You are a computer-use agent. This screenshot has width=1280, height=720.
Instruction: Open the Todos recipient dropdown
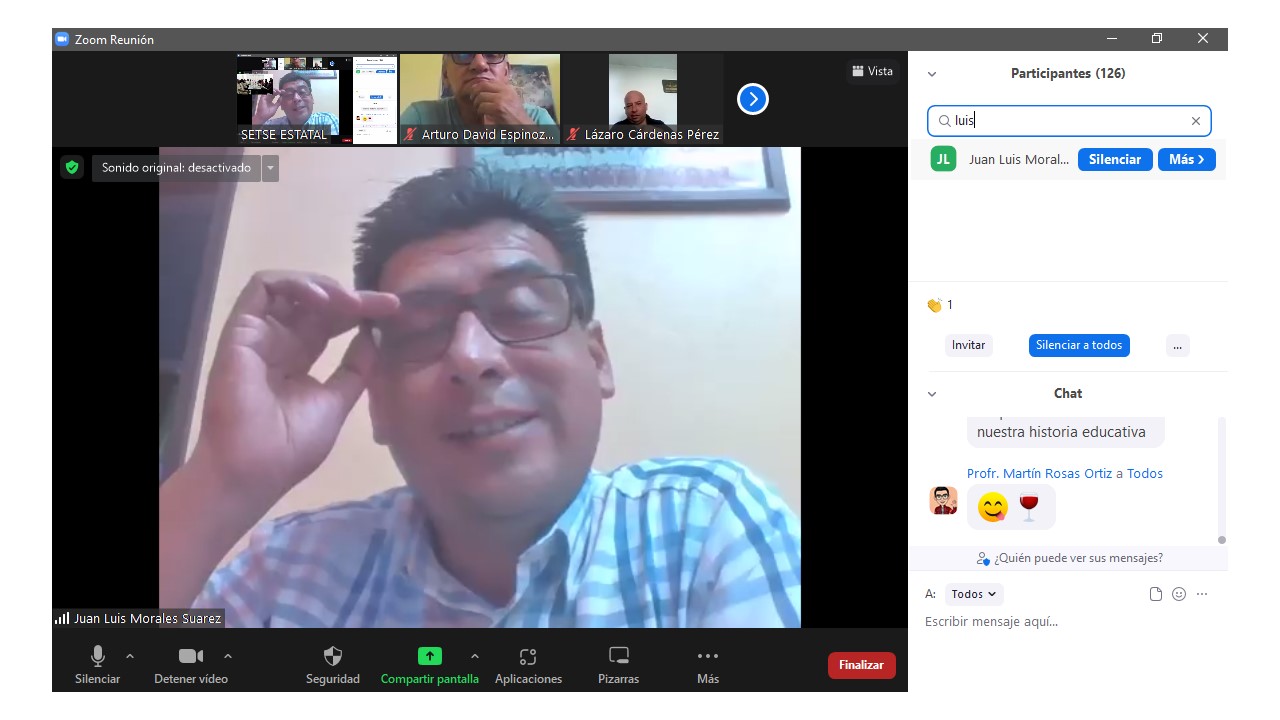click(973, 594)
